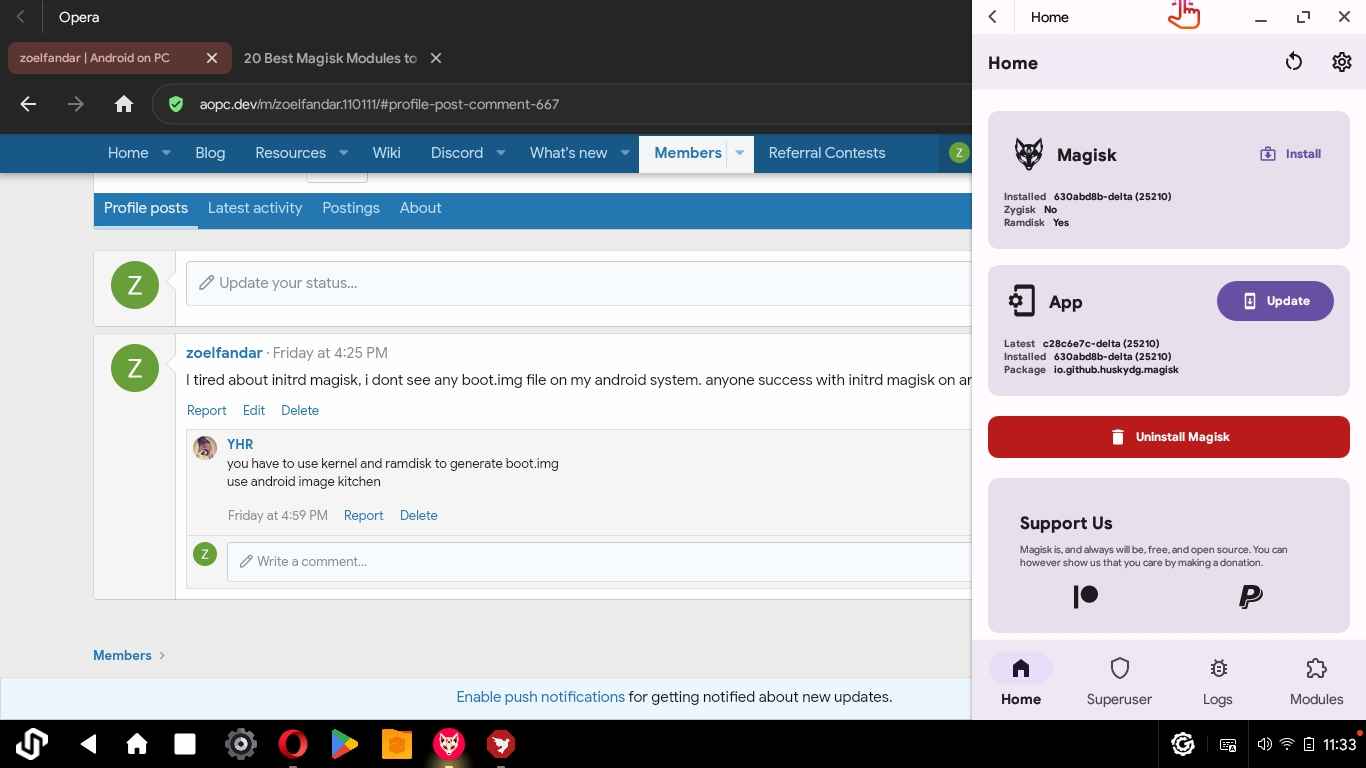Click Enable push notifications link
Viewport: 1366px width, 768px height.
pyautogui.click(x=540, y=697)
